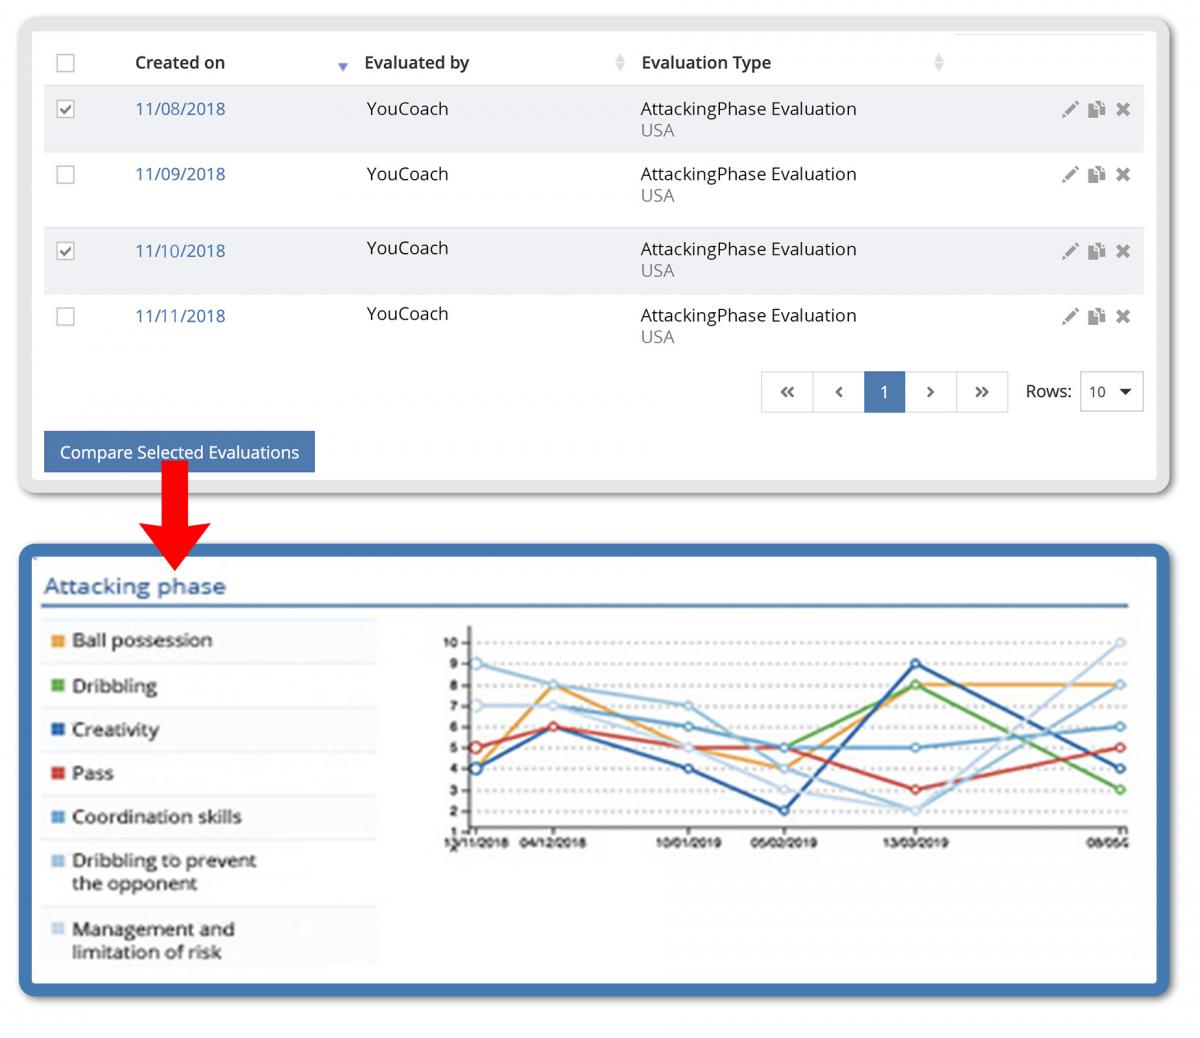This screenshot has height=1038, width=1200.
Task: Open the Rows per page dropdown
Action: [1111, 392]
